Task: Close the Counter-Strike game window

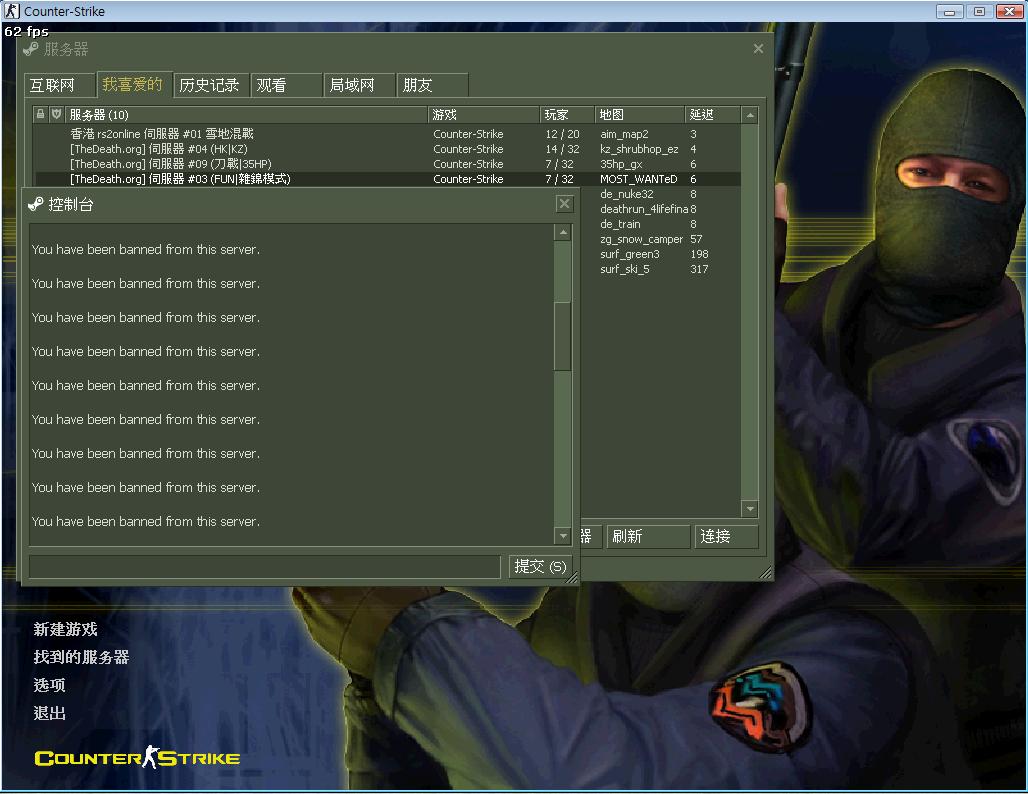Action: tap(1010, 11)
